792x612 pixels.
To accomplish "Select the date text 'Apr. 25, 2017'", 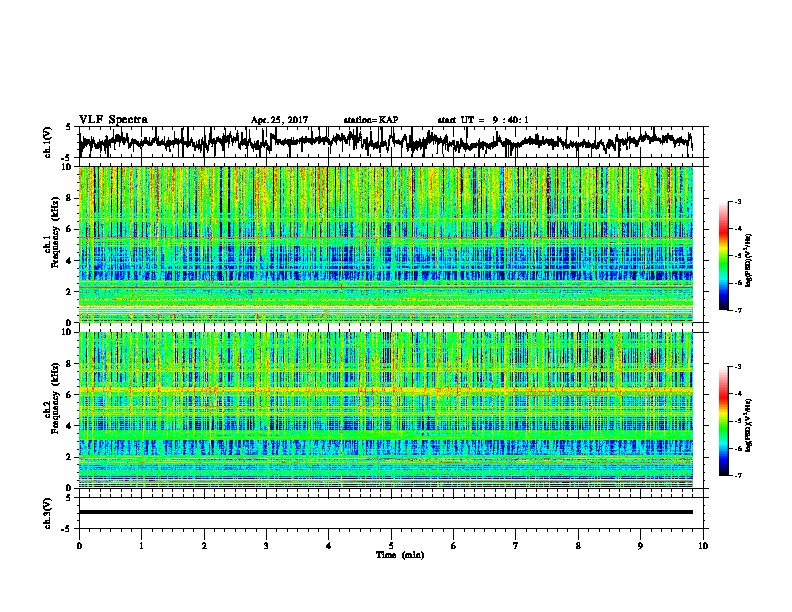I will coord(279,120).
